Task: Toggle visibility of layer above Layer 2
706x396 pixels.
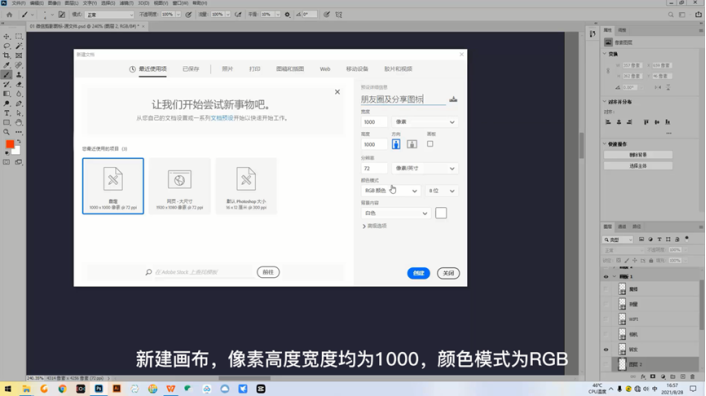Action: coord(606,349)
